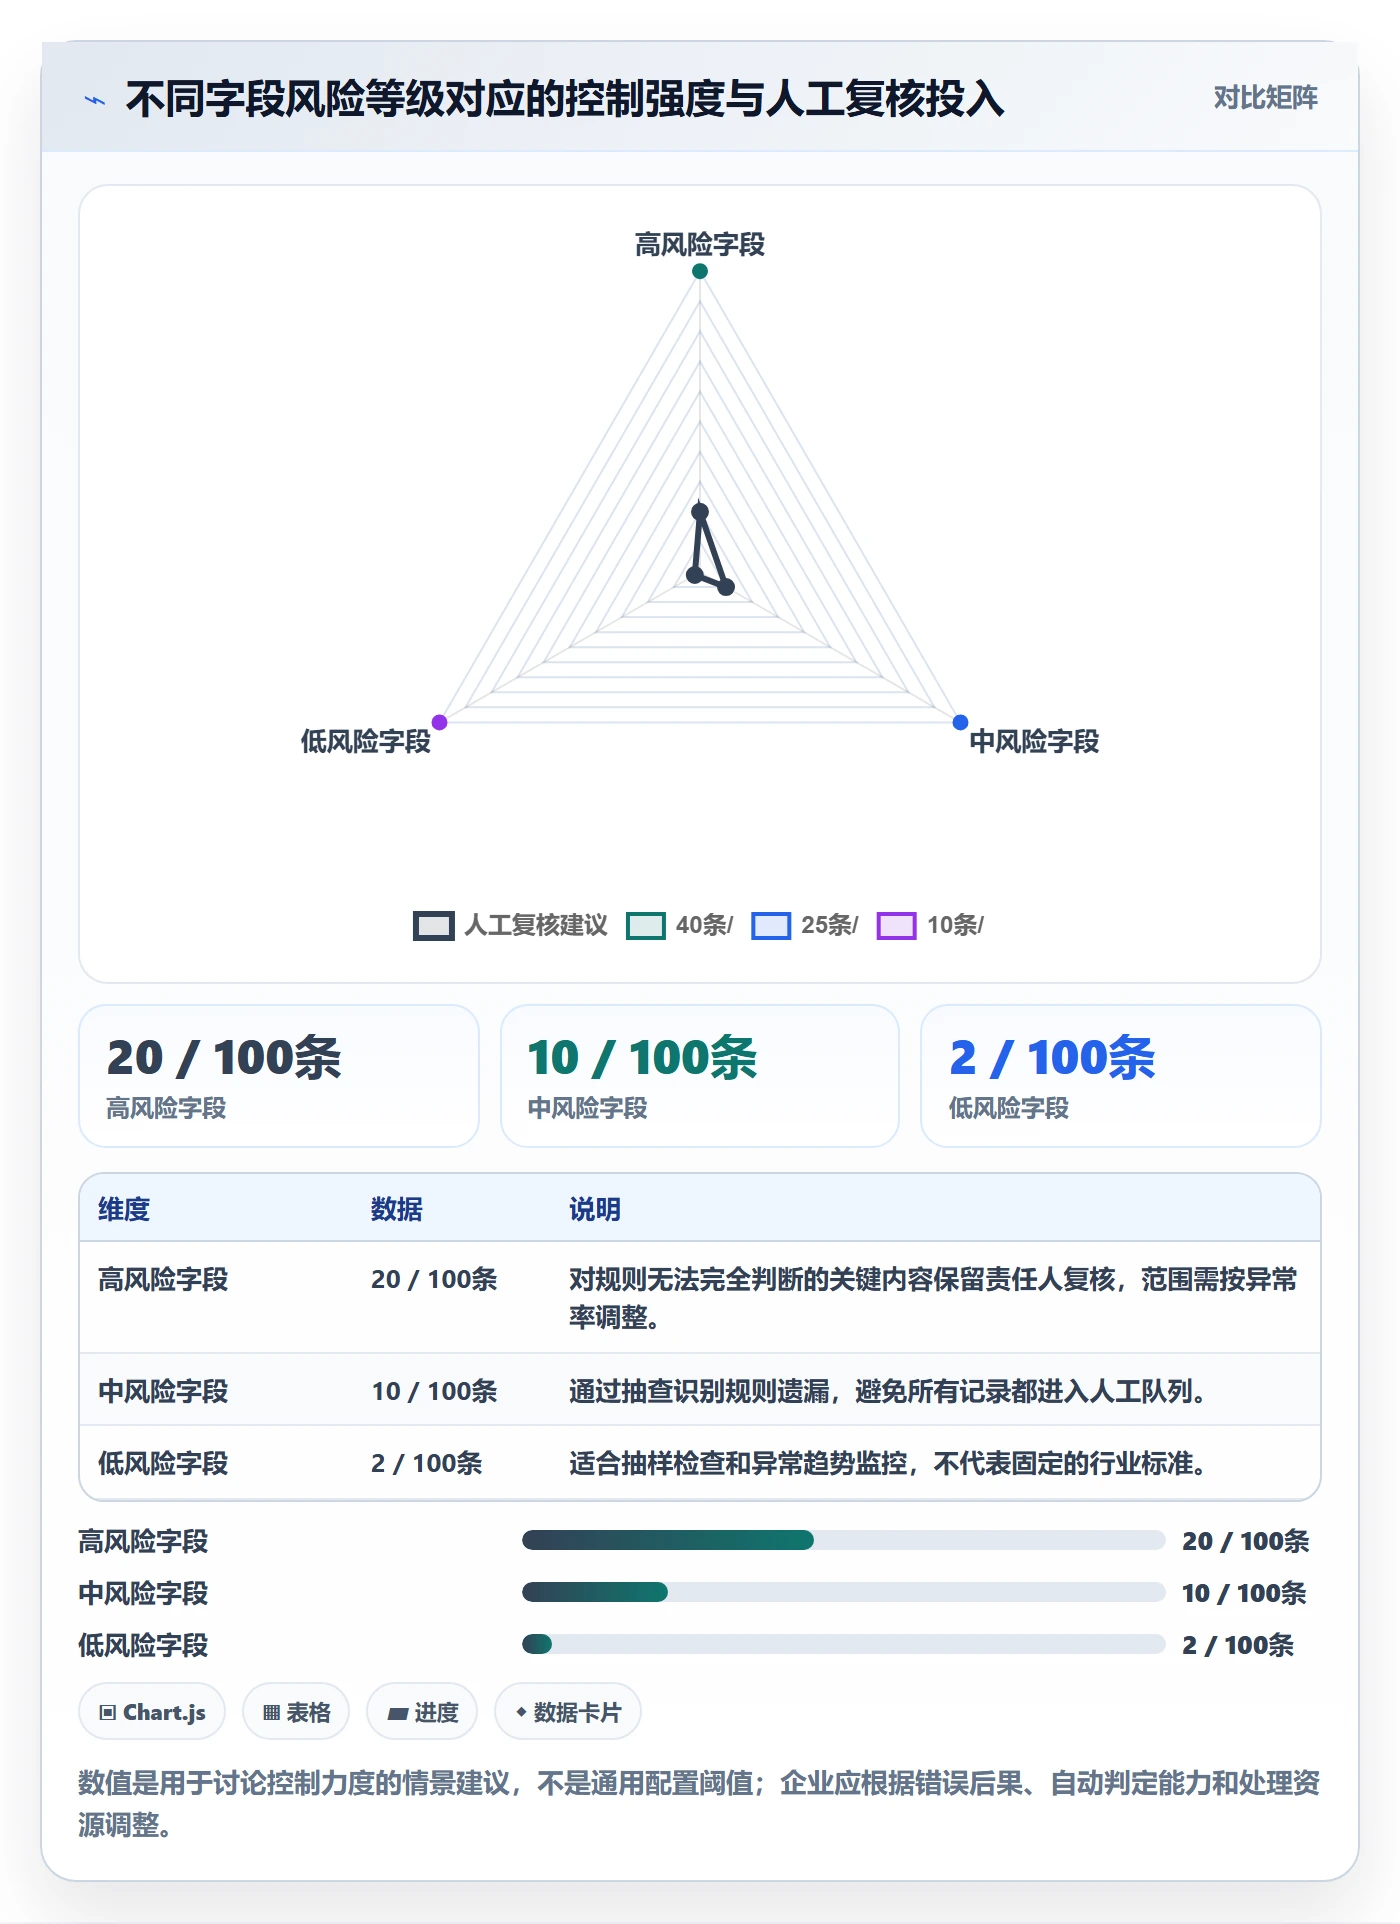Click the 对比矩阵 label in header
Image resolution: width=1400 pixels, height=1924 pixels.
coord(1265,98)
